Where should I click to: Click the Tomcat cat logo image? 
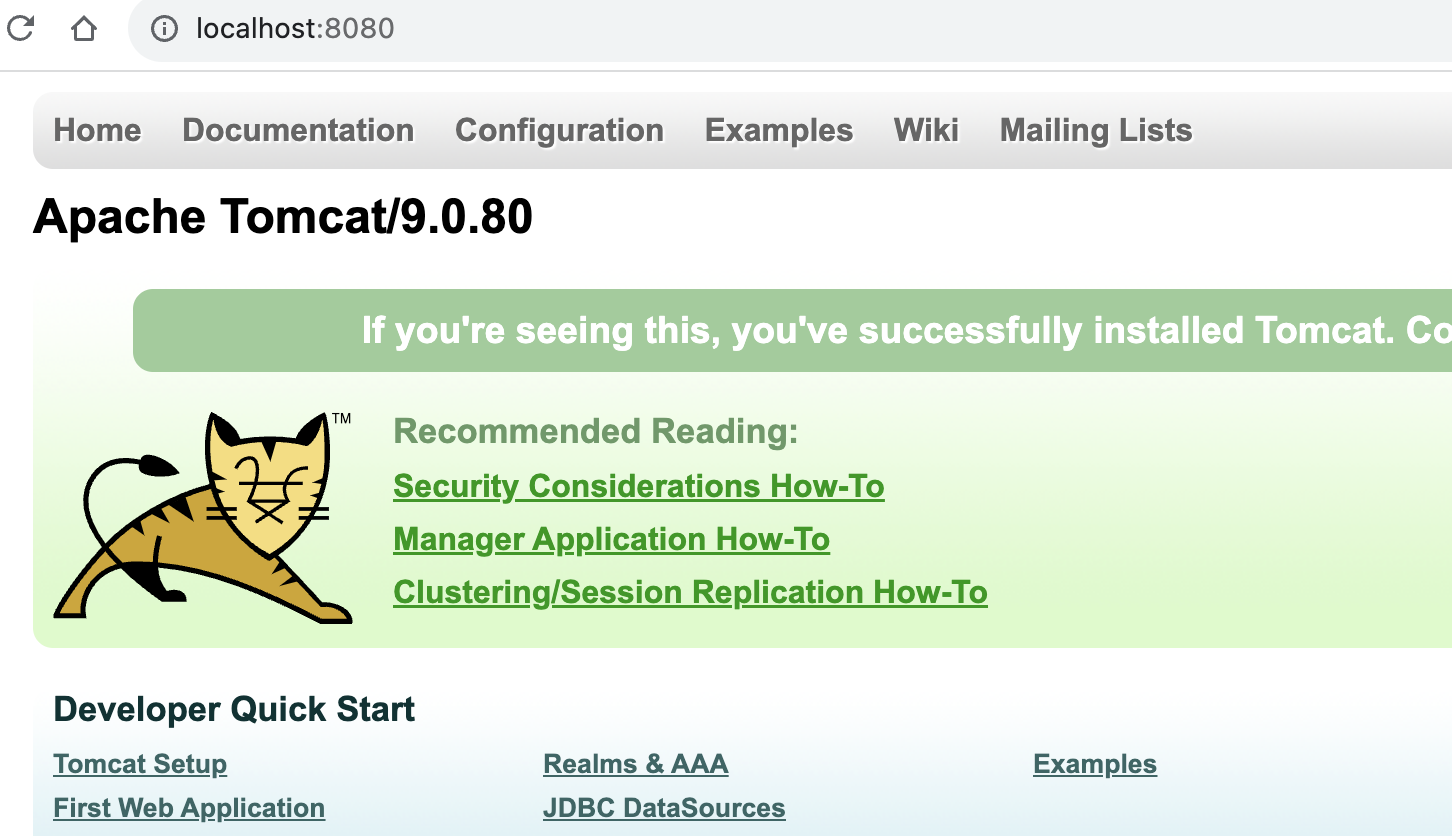tap(203, 517)
